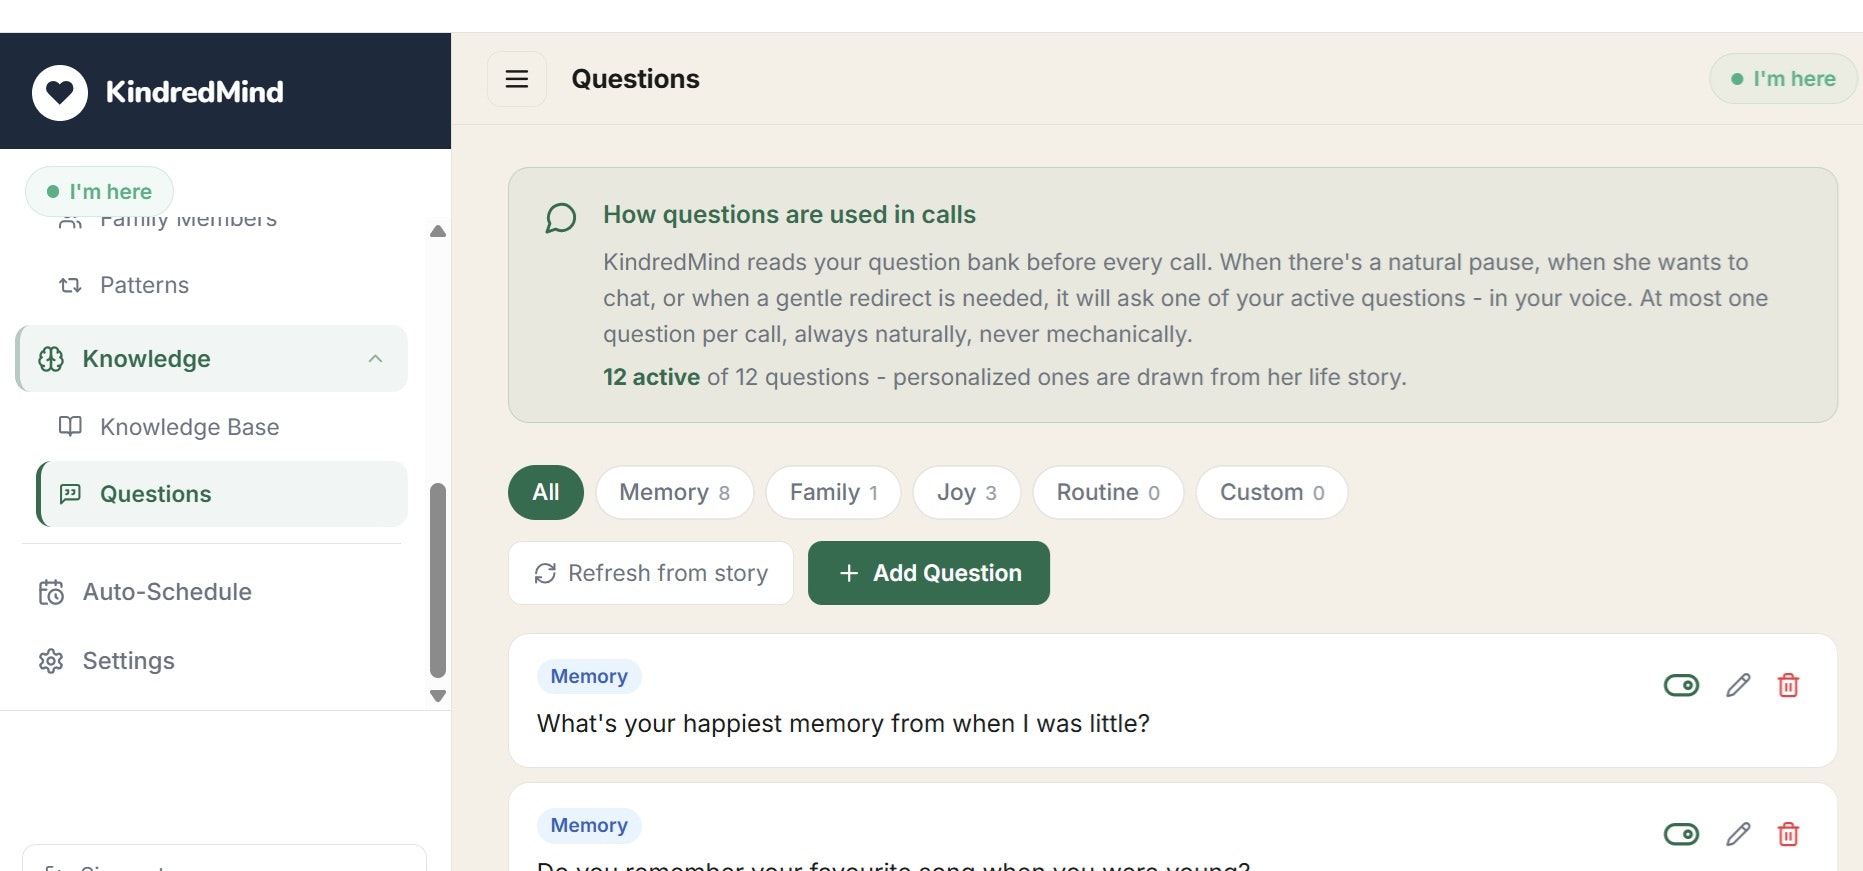Click the sidebar vertical scrollbar thumb
The width and height of the screenshot is (1863, 871).
click(438, 580)
